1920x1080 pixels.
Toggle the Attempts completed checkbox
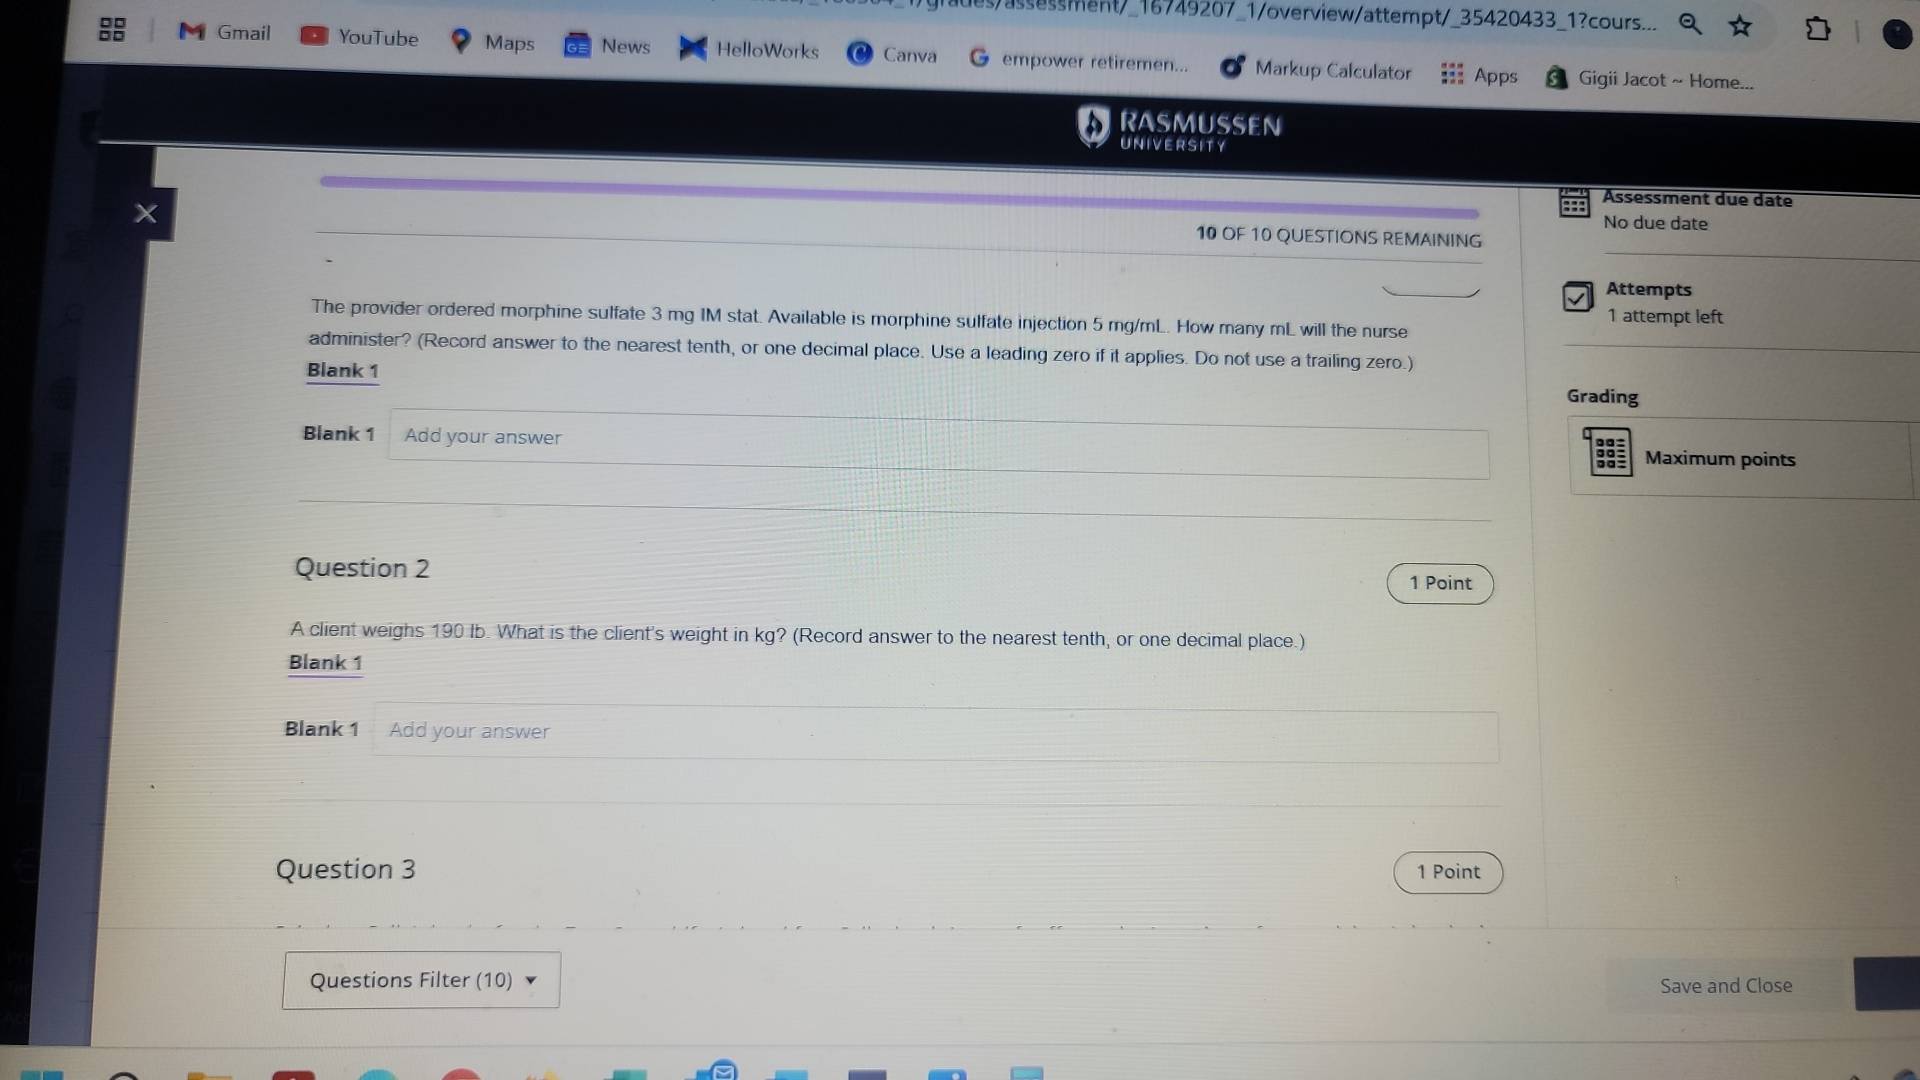1577,295
